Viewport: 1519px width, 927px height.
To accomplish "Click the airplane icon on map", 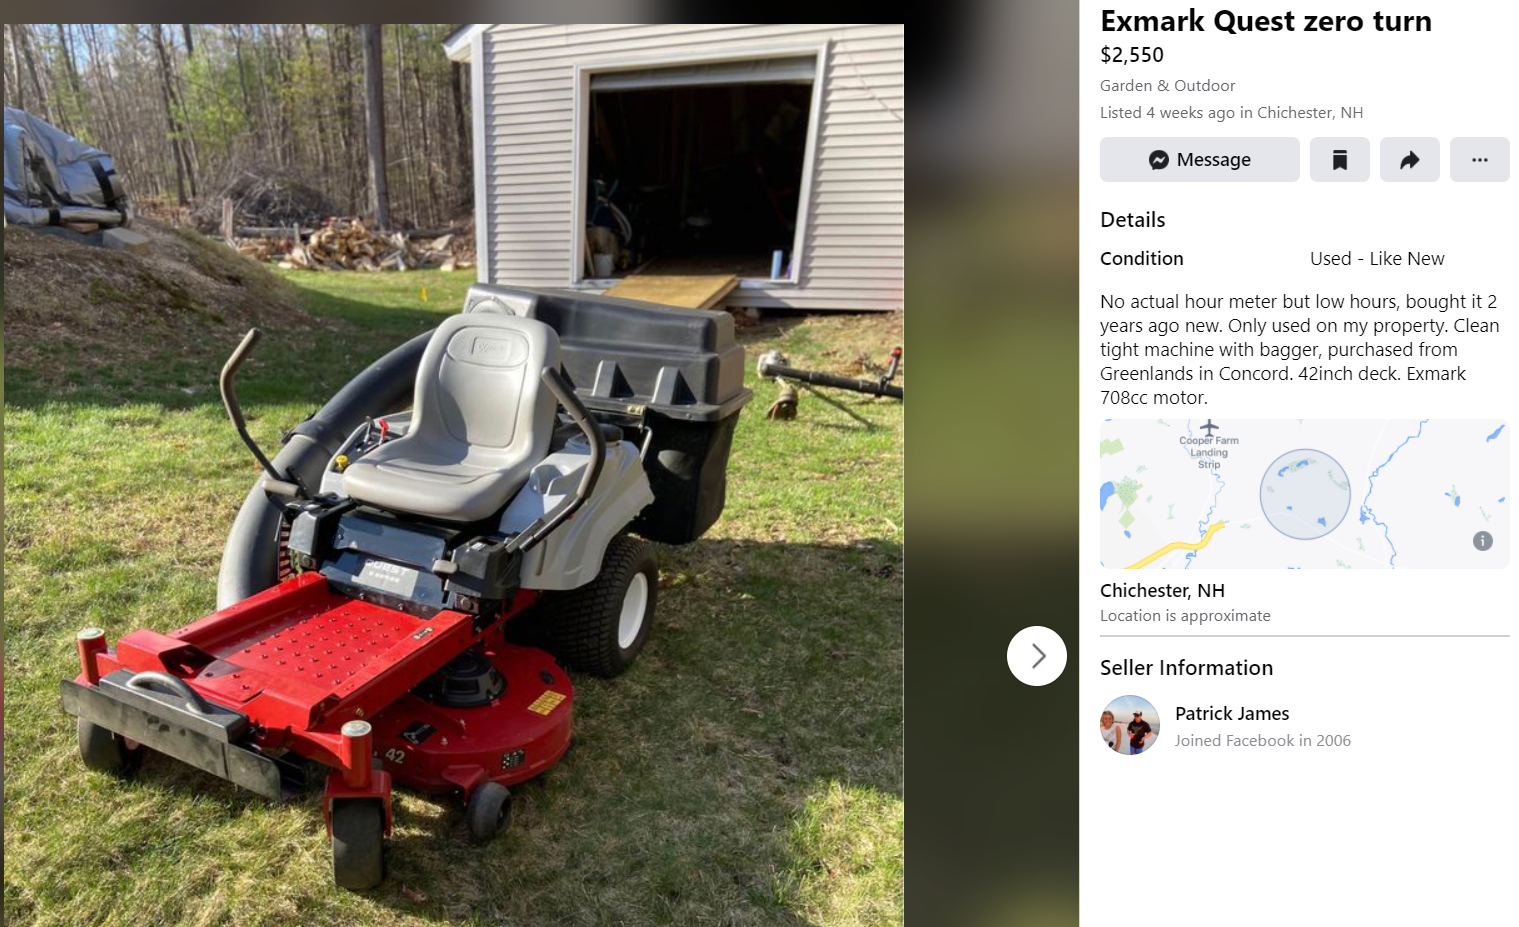I will tap(1209, 427).
